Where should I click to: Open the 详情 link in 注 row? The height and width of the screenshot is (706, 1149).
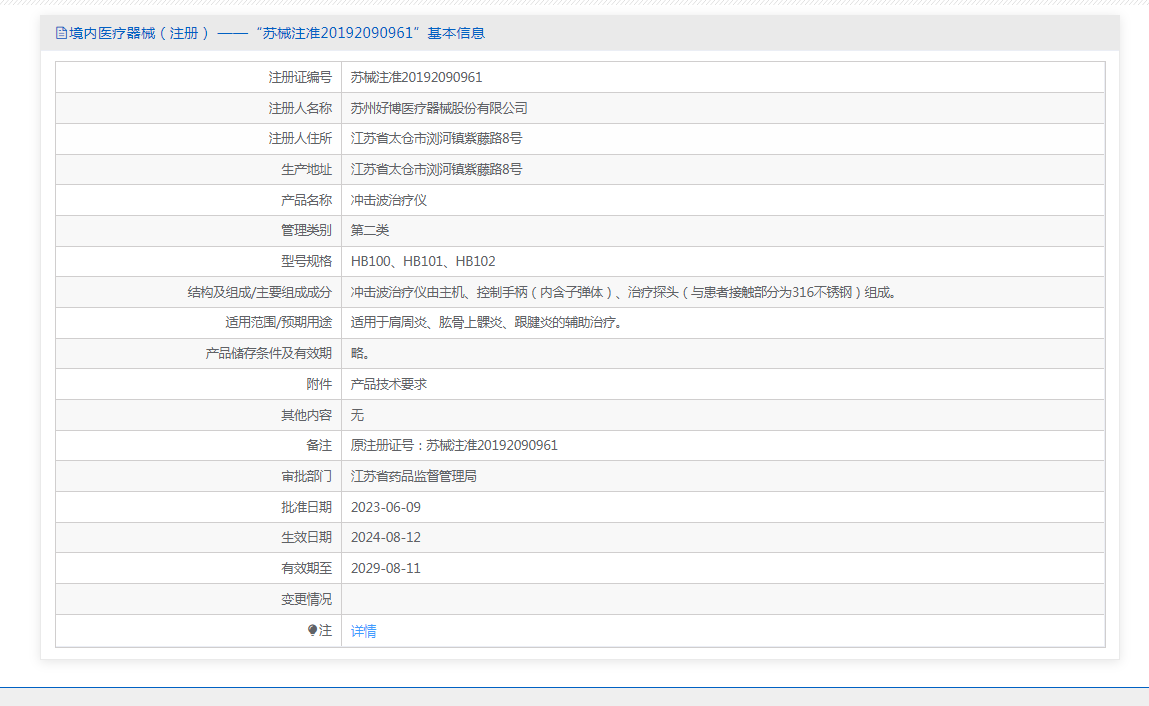pos(363,631)
